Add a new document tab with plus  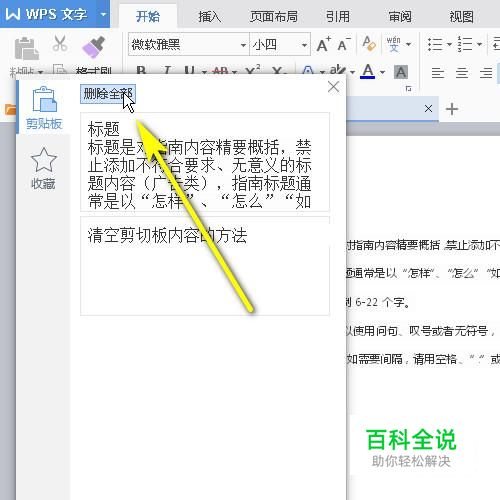[452, 109]
